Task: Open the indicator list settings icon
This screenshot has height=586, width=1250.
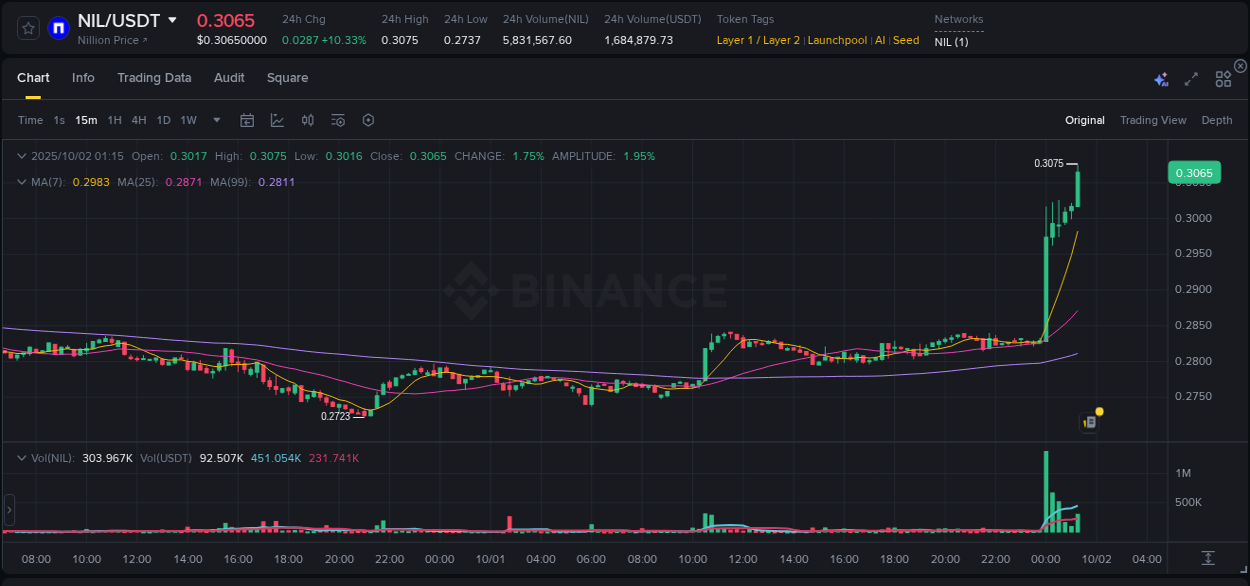Action: point(338,120)
